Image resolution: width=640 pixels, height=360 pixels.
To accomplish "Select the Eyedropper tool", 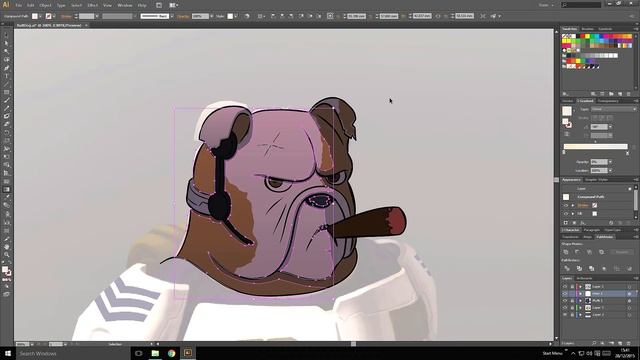I will click(7, 198).
